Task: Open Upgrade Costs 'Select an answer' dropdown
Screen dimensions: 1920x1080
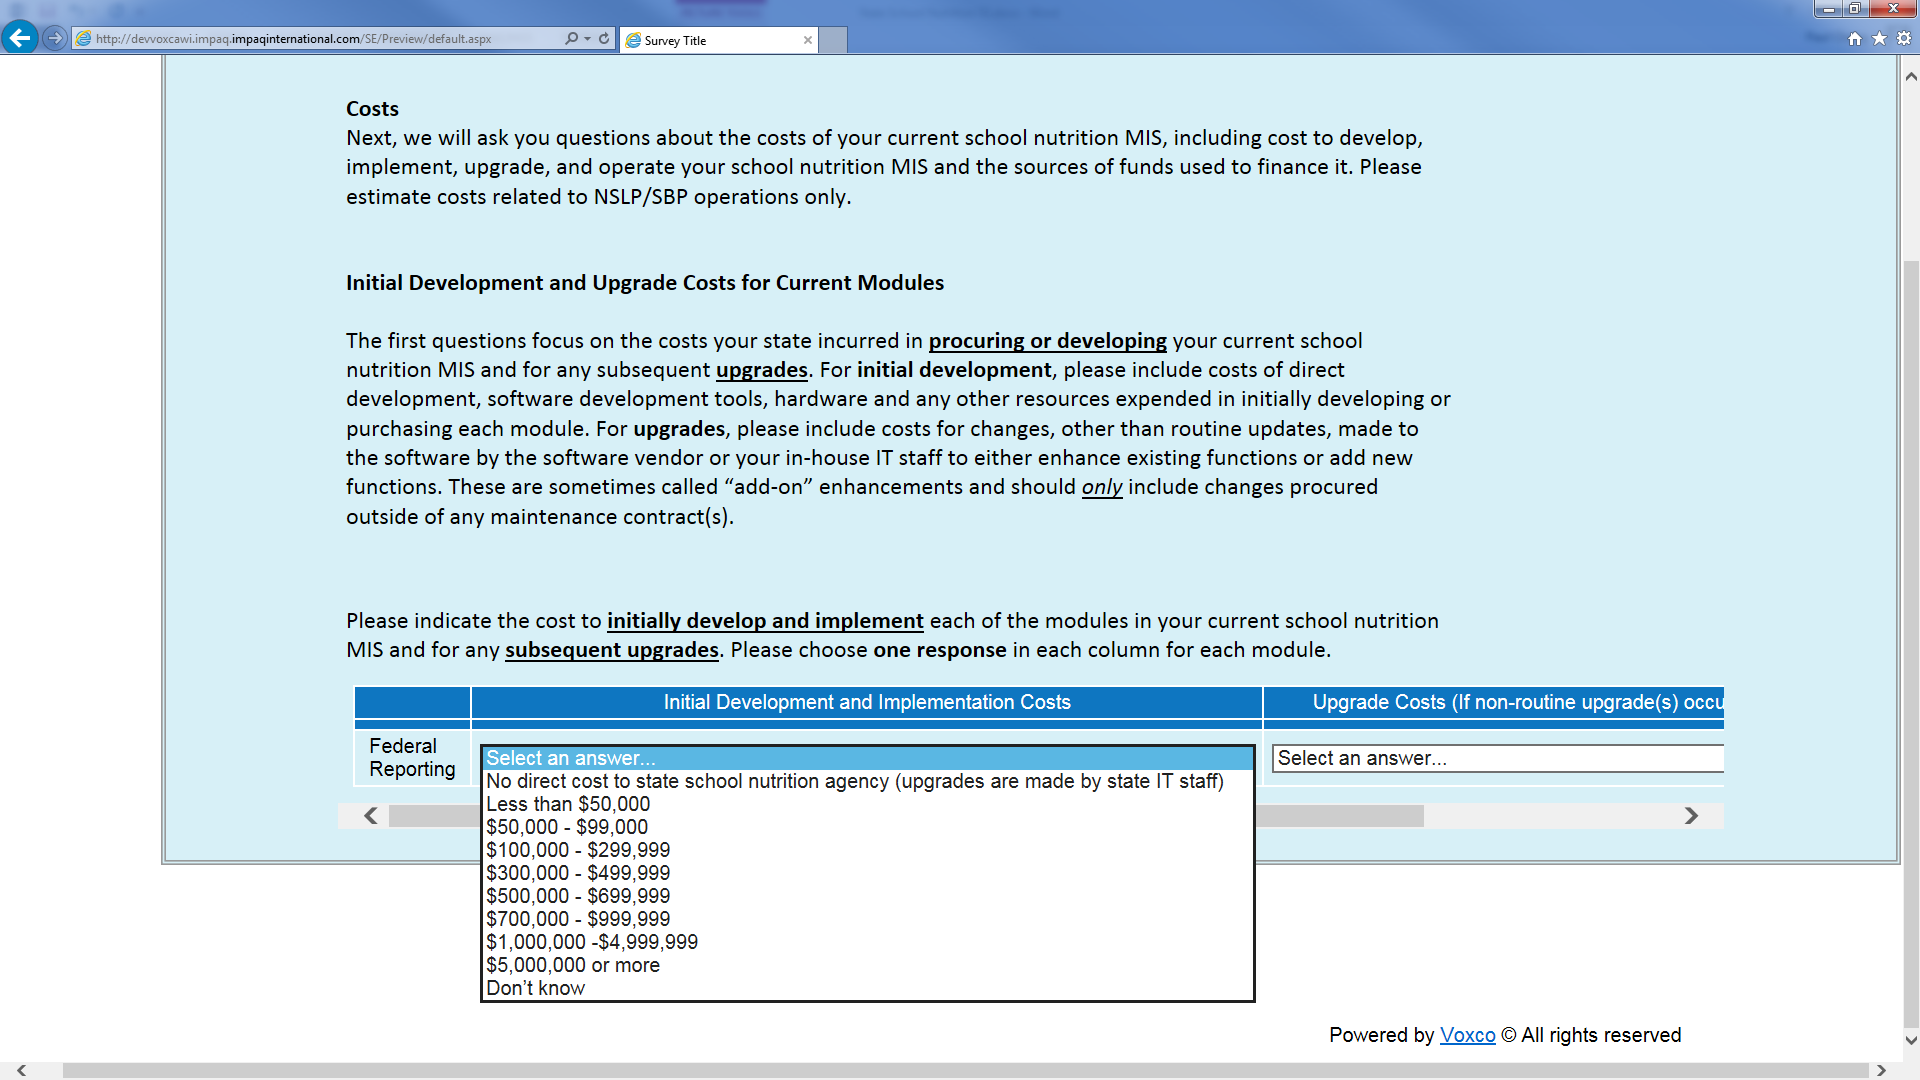Action: (x=1497, y=758)
